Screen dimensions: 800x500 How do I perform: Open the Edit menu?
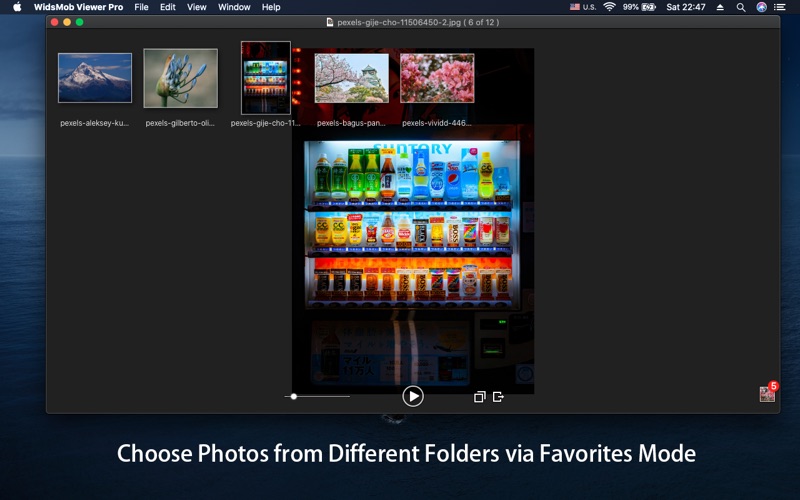(168, 7)
